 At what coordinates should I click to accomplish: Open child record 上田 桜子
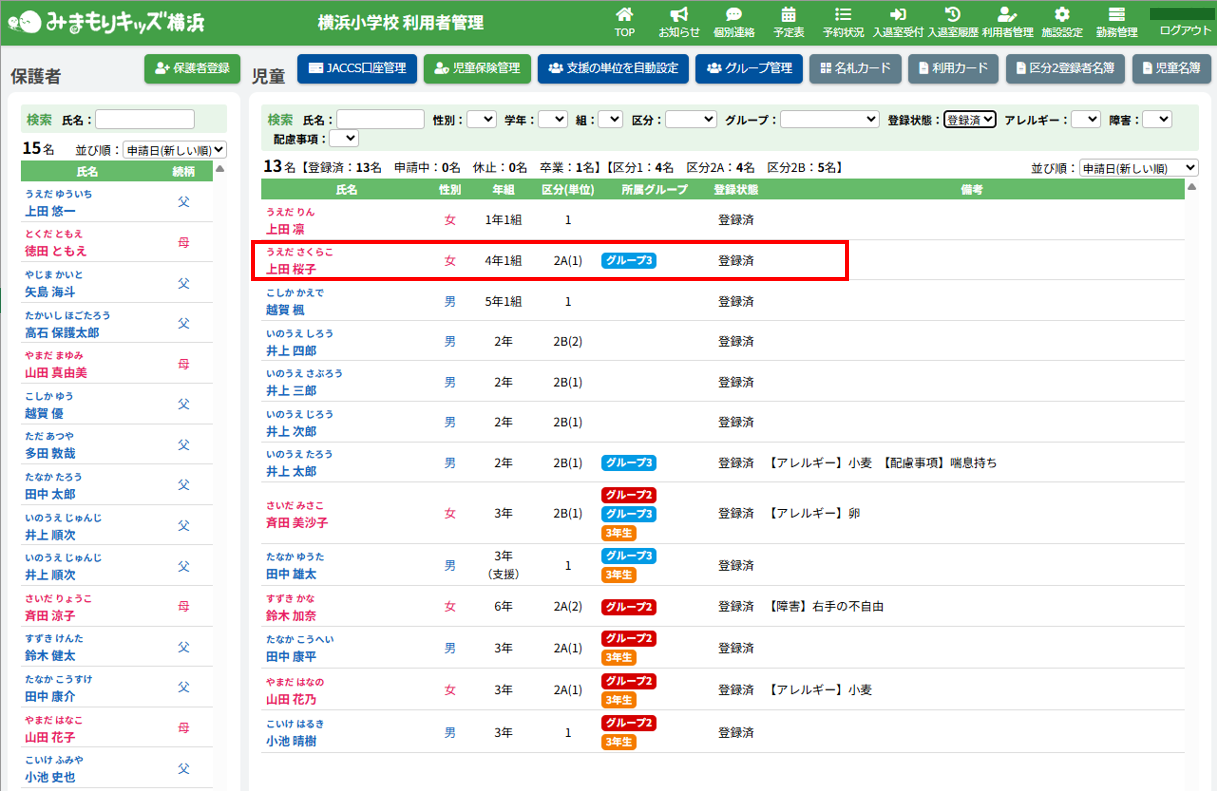(291, 269)
